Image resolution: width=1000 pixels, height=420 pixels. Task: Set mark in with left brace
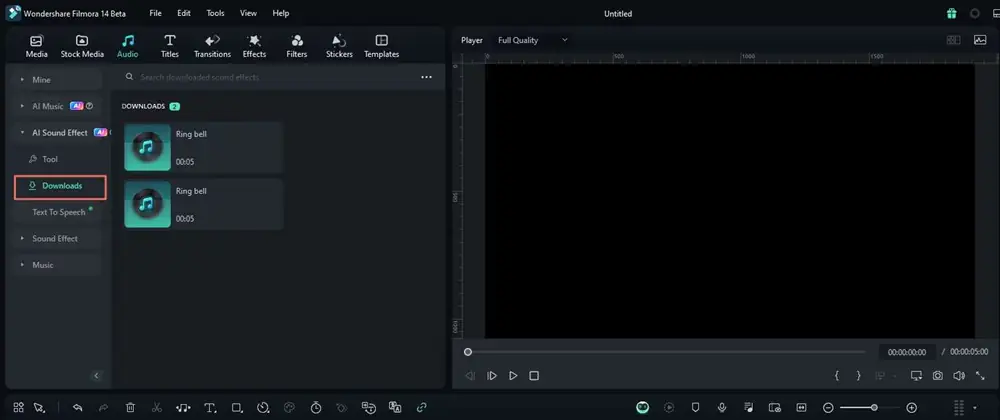[x=837, y=376]
